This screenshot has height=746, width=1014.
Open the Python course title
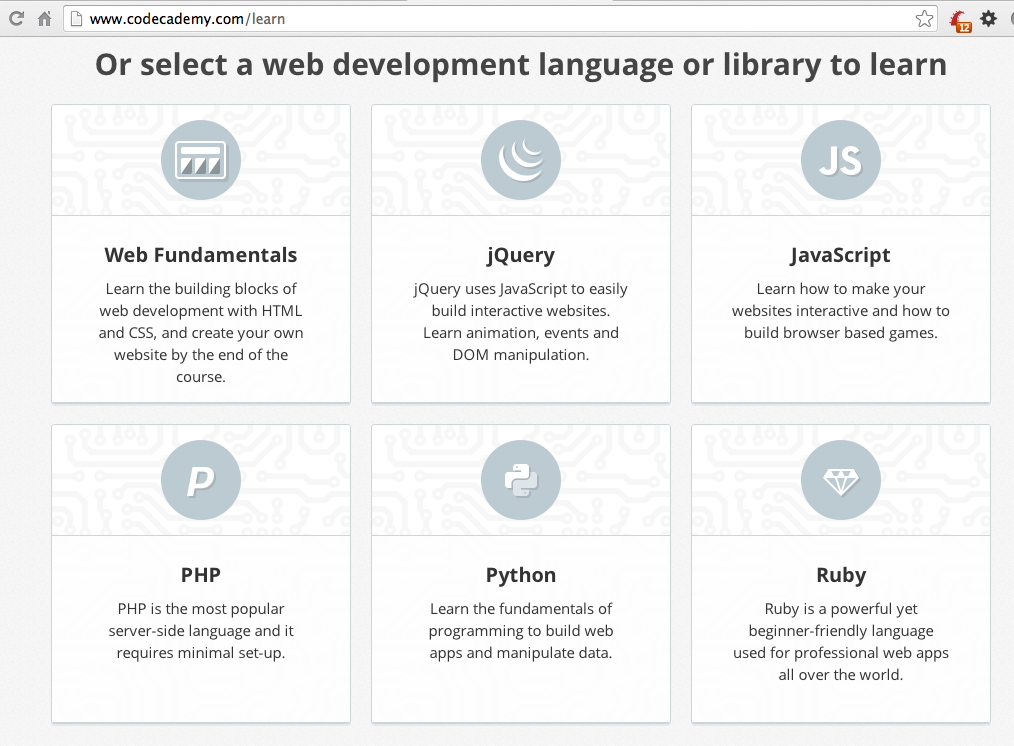(521, 575)
